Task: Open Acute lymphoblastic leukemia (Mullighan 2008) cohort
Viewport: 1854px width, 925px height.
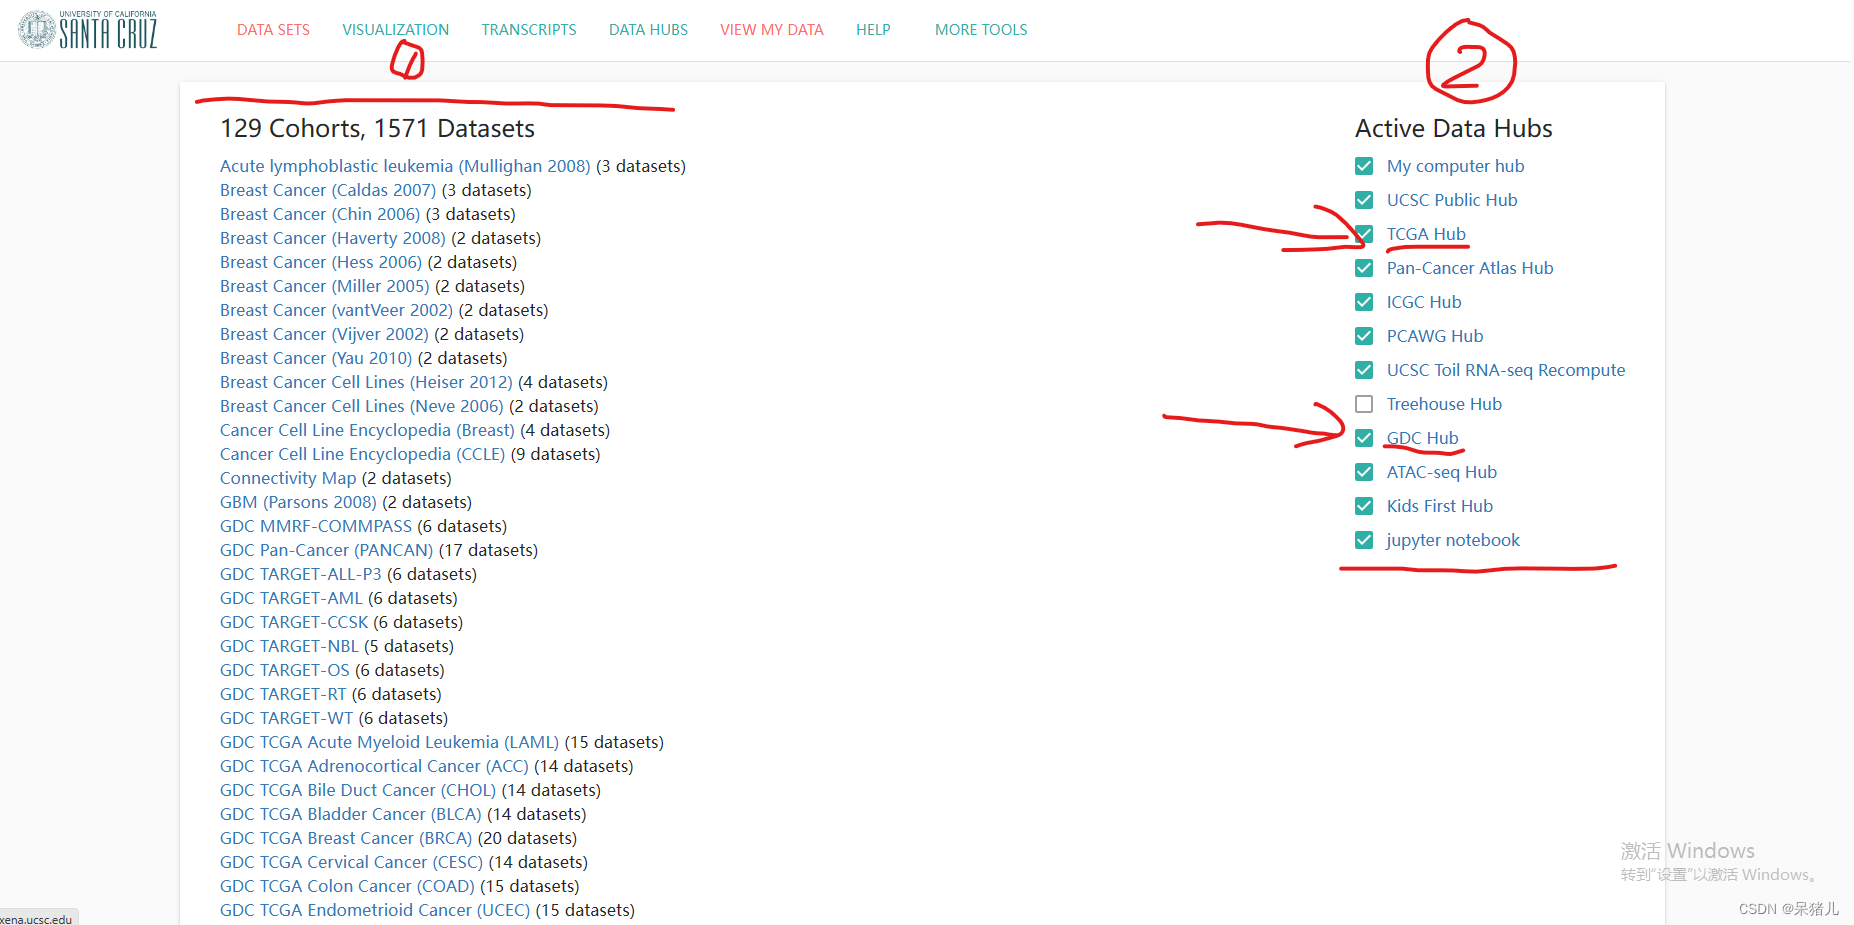Action: click(x=405, y=166)
